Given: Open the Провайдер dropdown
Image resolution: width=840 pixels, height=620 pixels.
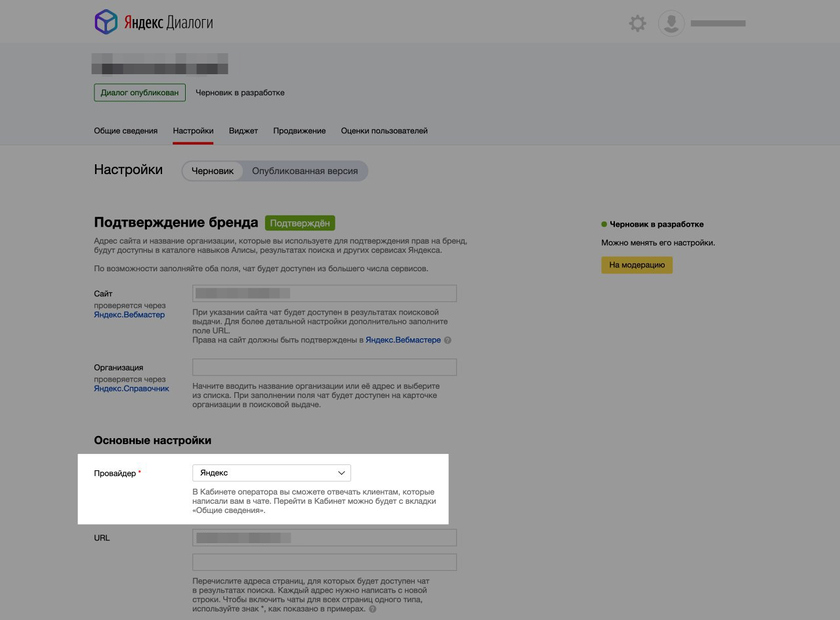Looking at the screenshot, I should coord(271,471).
